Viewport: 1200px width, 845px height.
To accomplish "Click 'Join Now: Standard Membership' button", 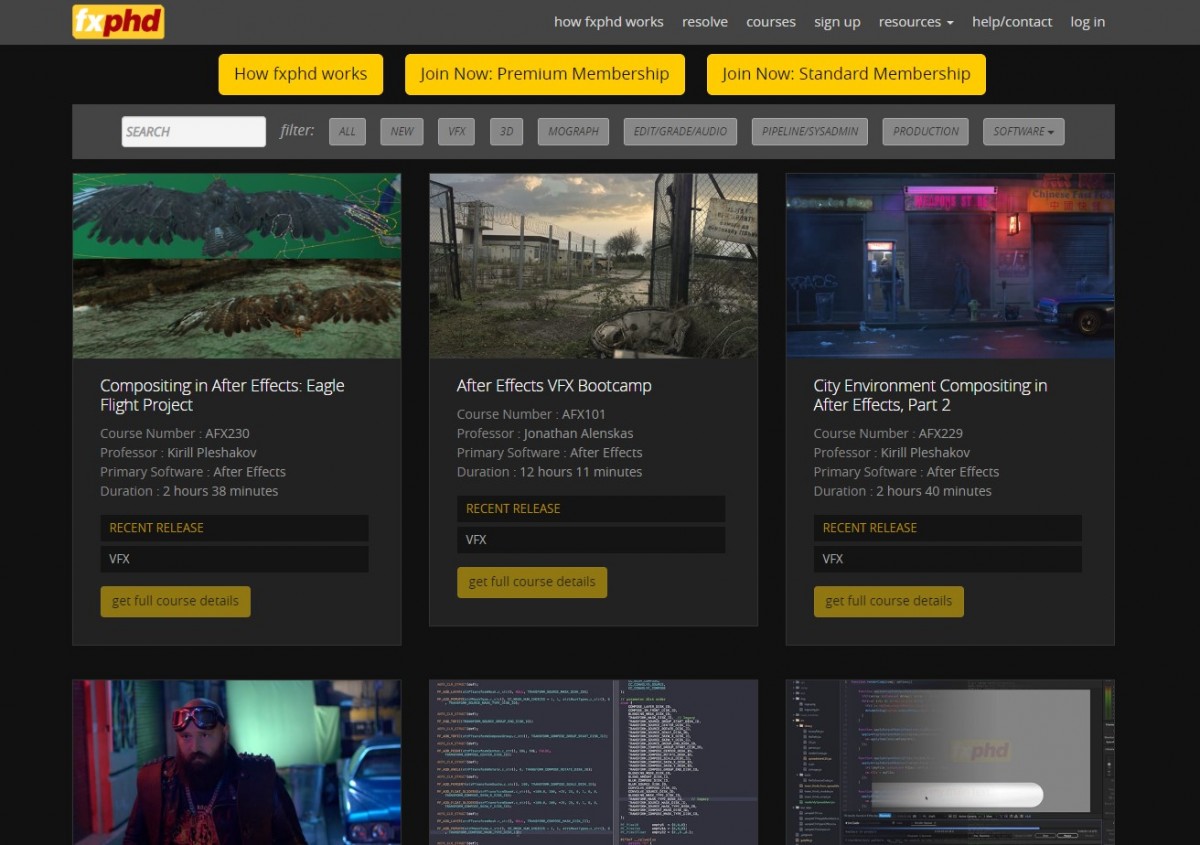I will [846, 74].
